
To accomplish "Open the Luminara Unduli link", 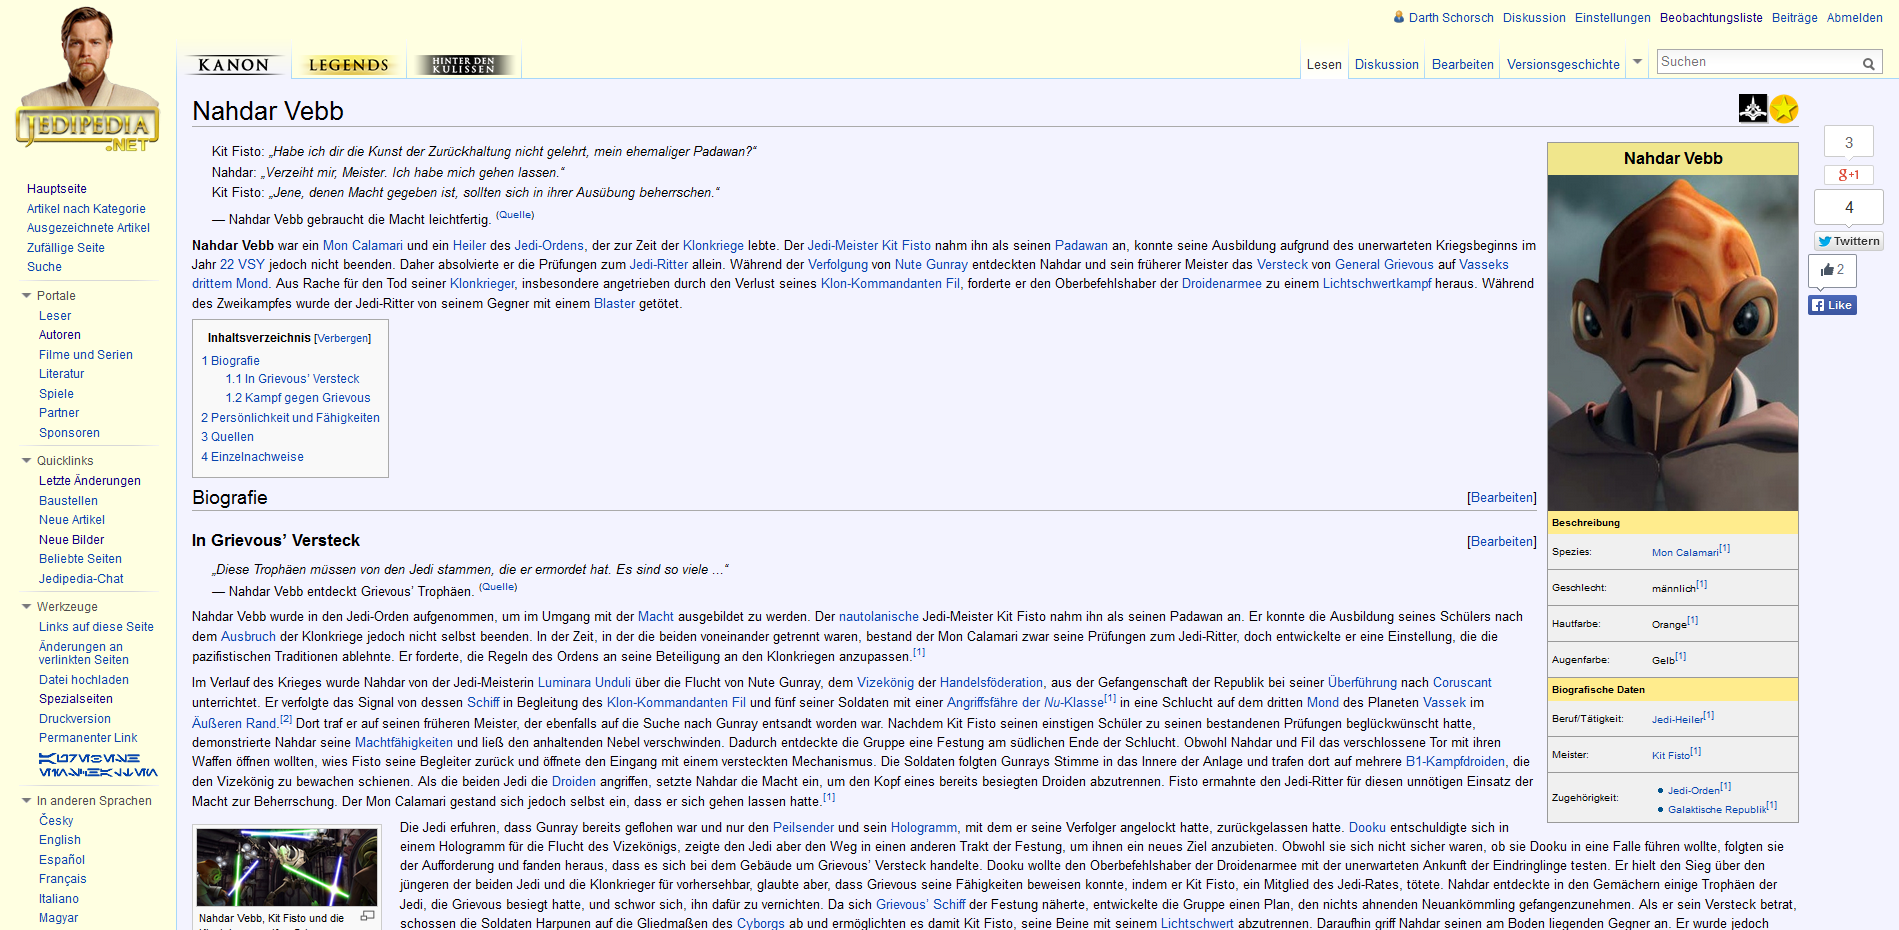I will coord(584,683).
